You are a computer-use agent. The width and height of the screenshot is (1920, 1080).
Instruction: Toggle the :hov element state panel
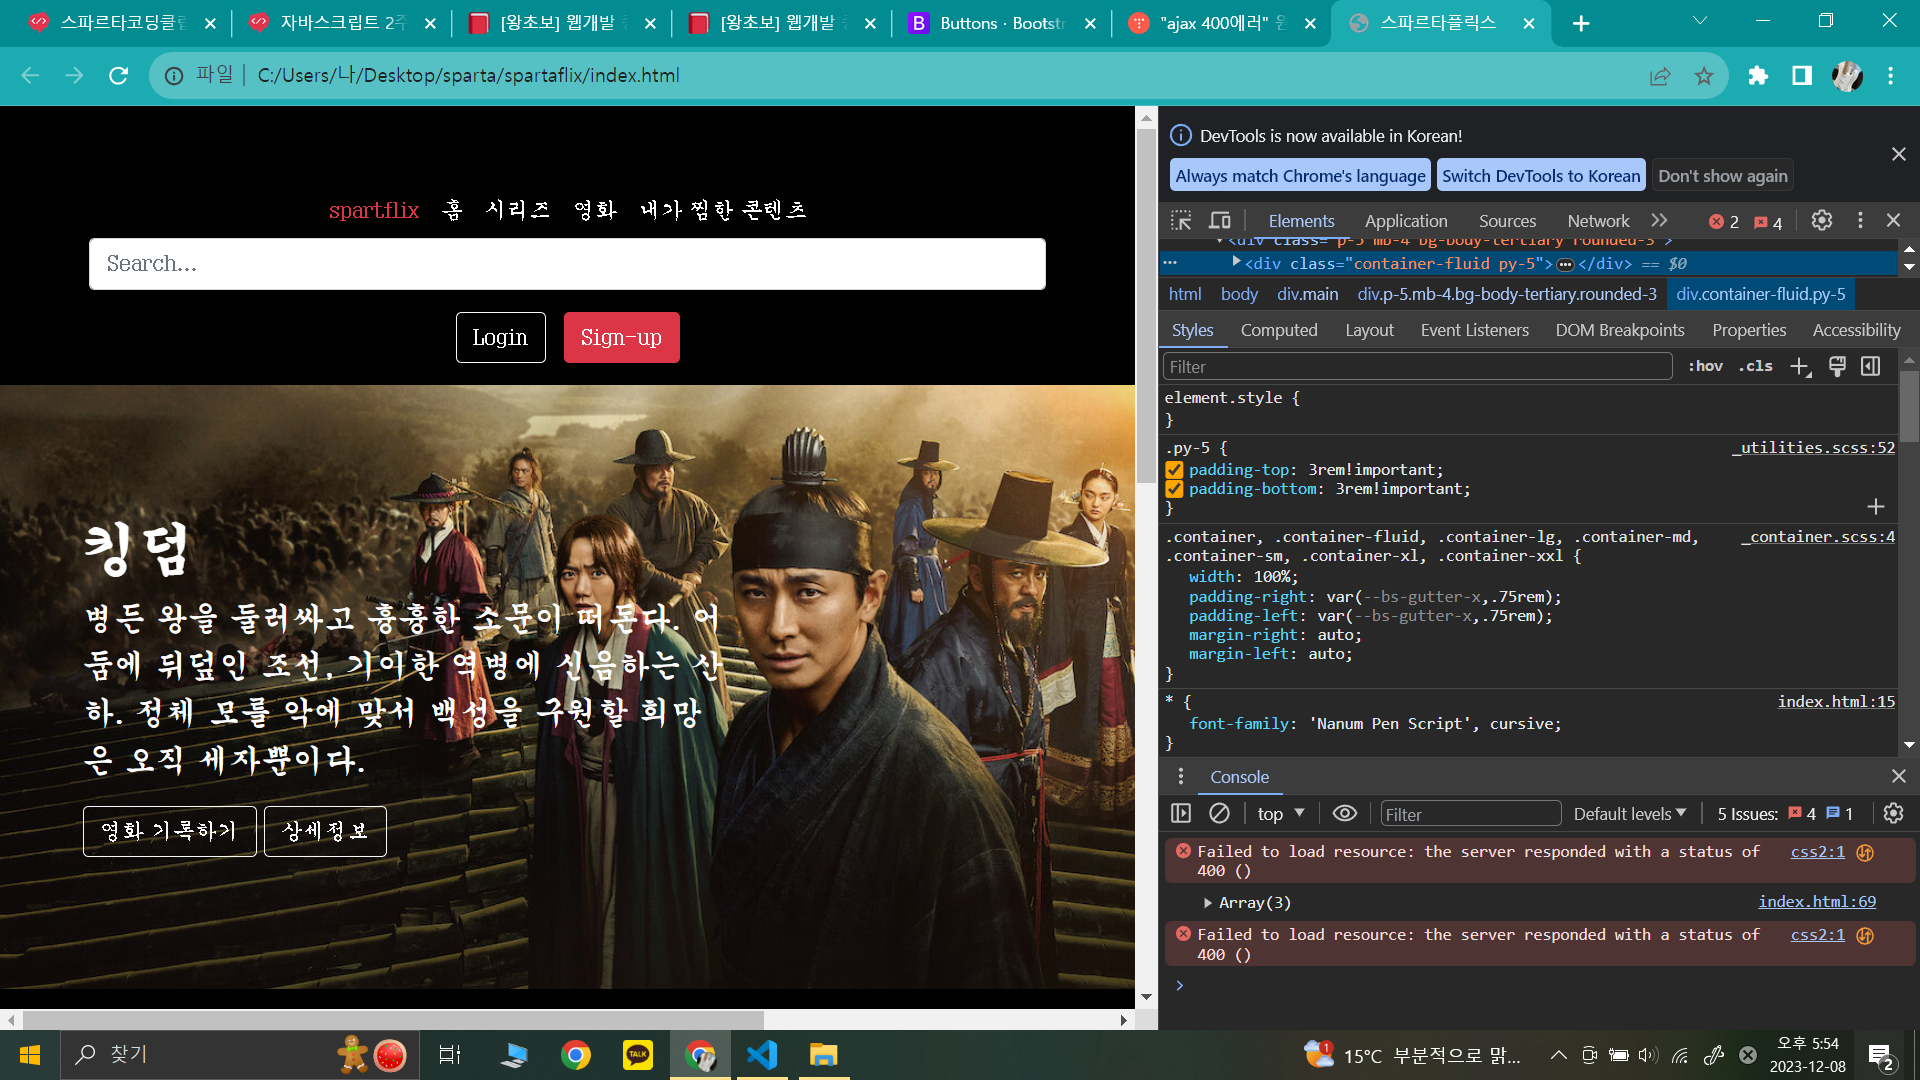pyautogui.click(x=1705, y=367)
